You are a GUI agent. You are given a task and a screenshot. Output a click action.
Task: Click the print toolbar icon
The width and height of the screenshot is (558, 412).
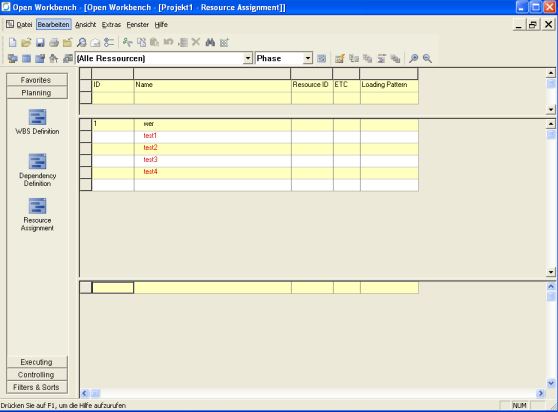(x=54, y=43)
